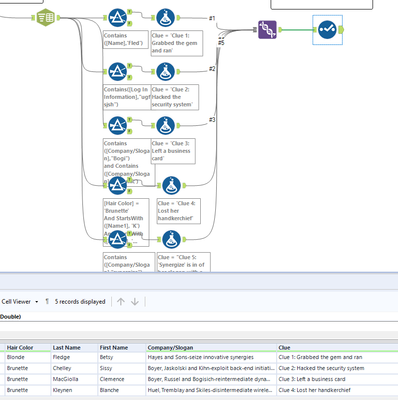Click the '5 records displayed' text
This screenshot has height=400, width=398.
[x=80, y=302]
